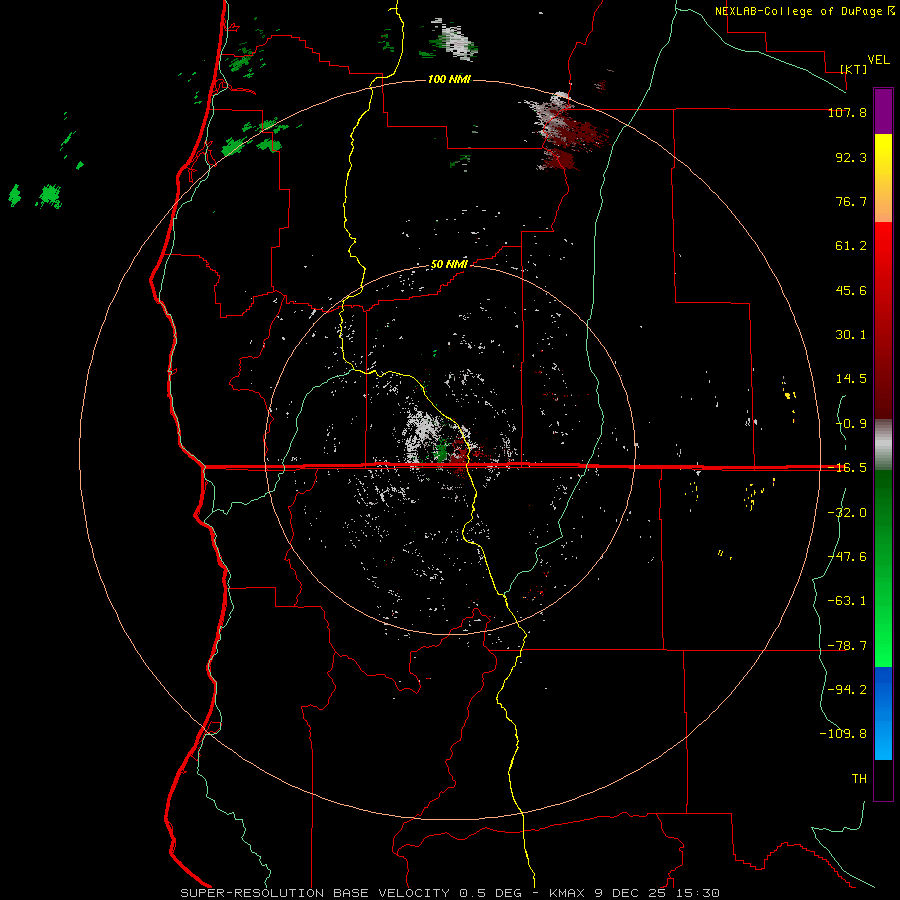The width and height of the screenshot is (900, 900).
Task: Select the -109.8 scale value
Action: click(x=843, y=734)
